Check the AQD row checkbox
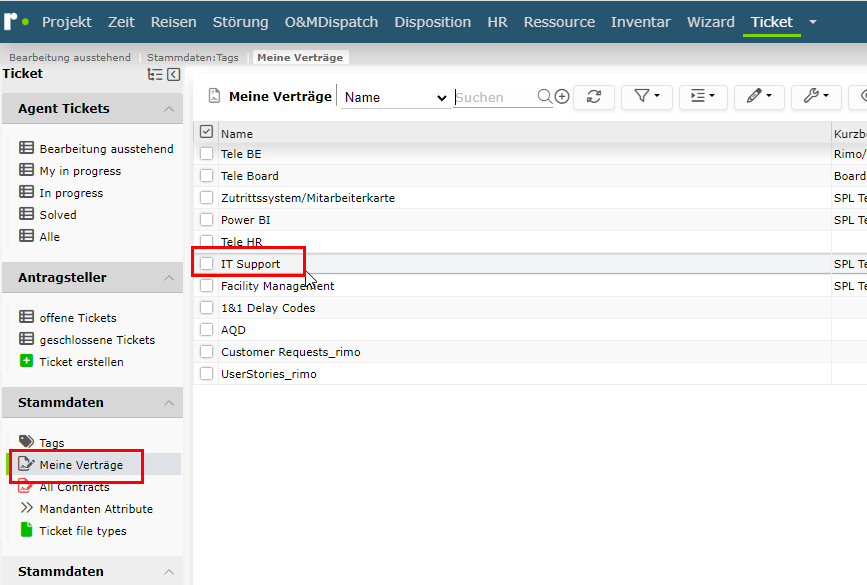Screen dimensions: 867x585 (206, 330)
